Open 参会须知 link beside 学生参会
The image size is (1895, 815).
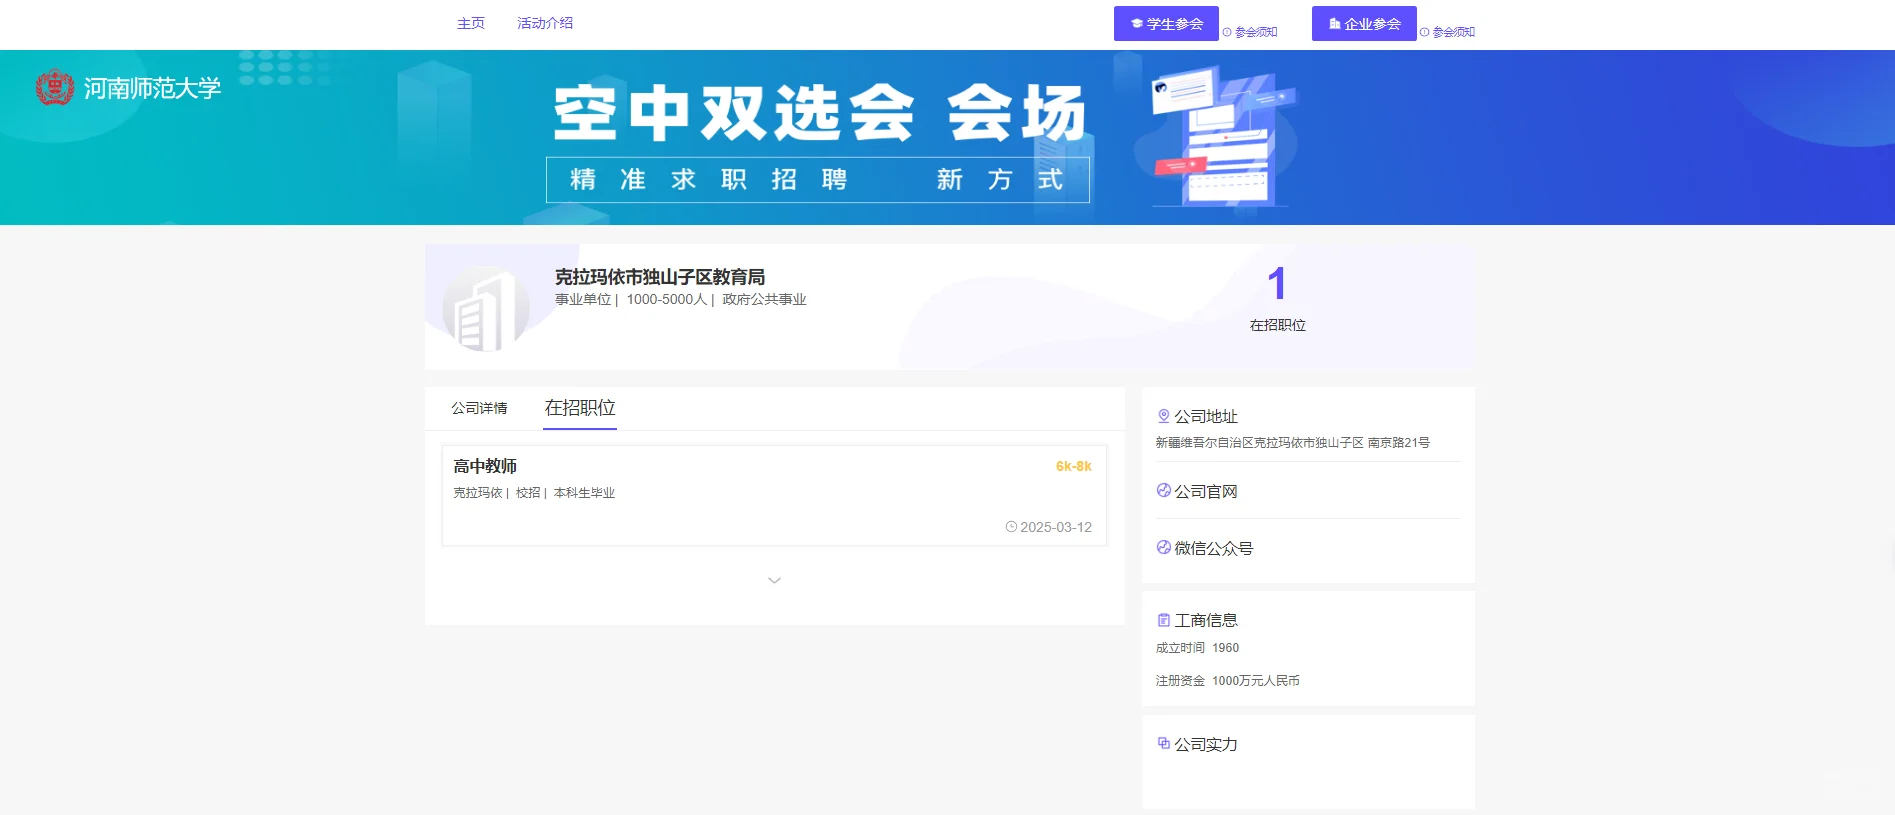[x=1256, y=32]
